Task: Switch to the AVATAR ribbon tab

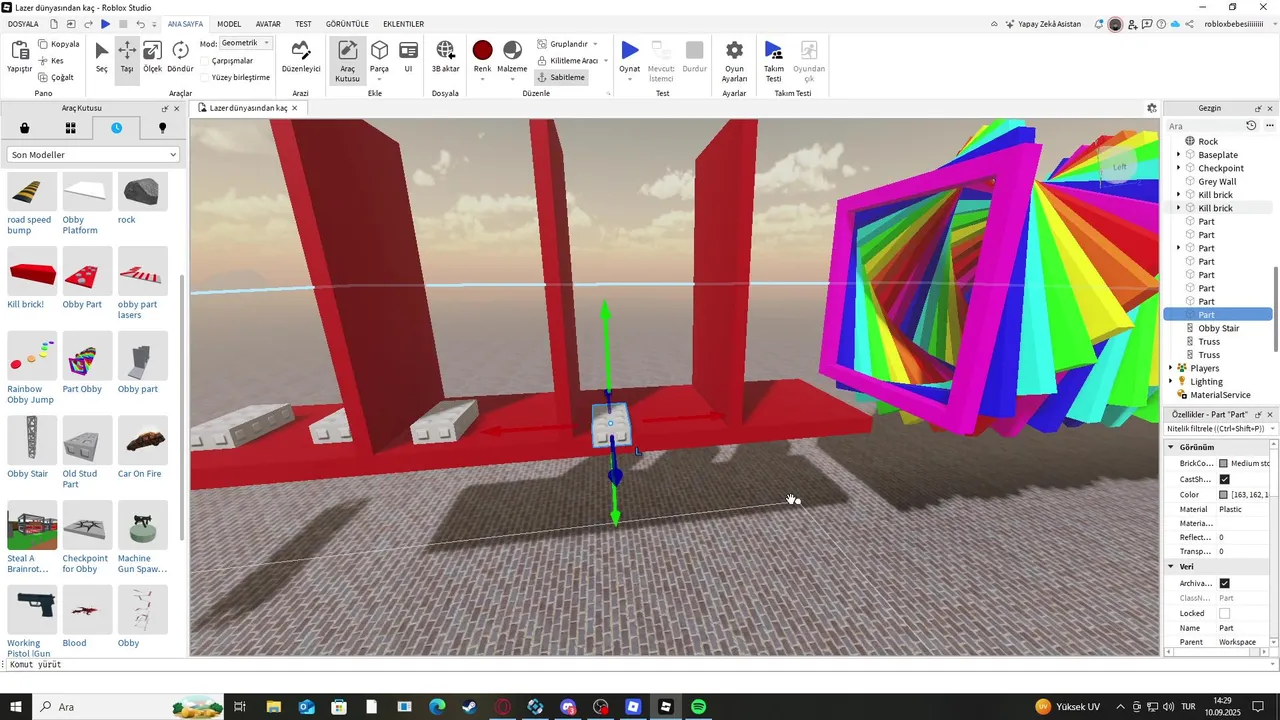Action: (x=268, y=24)
